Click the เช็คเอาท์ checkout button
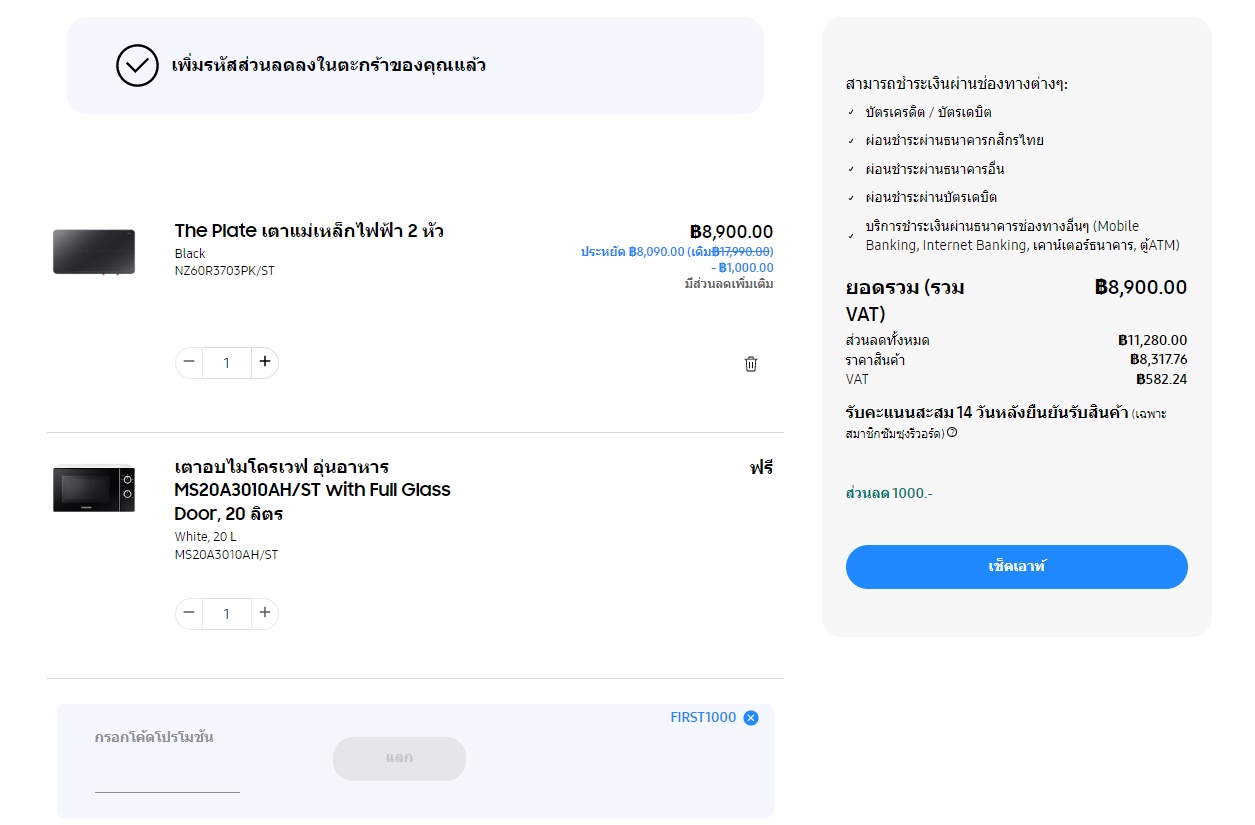Viewport: 1255px width, 825px height. (x=1016, y=567)
